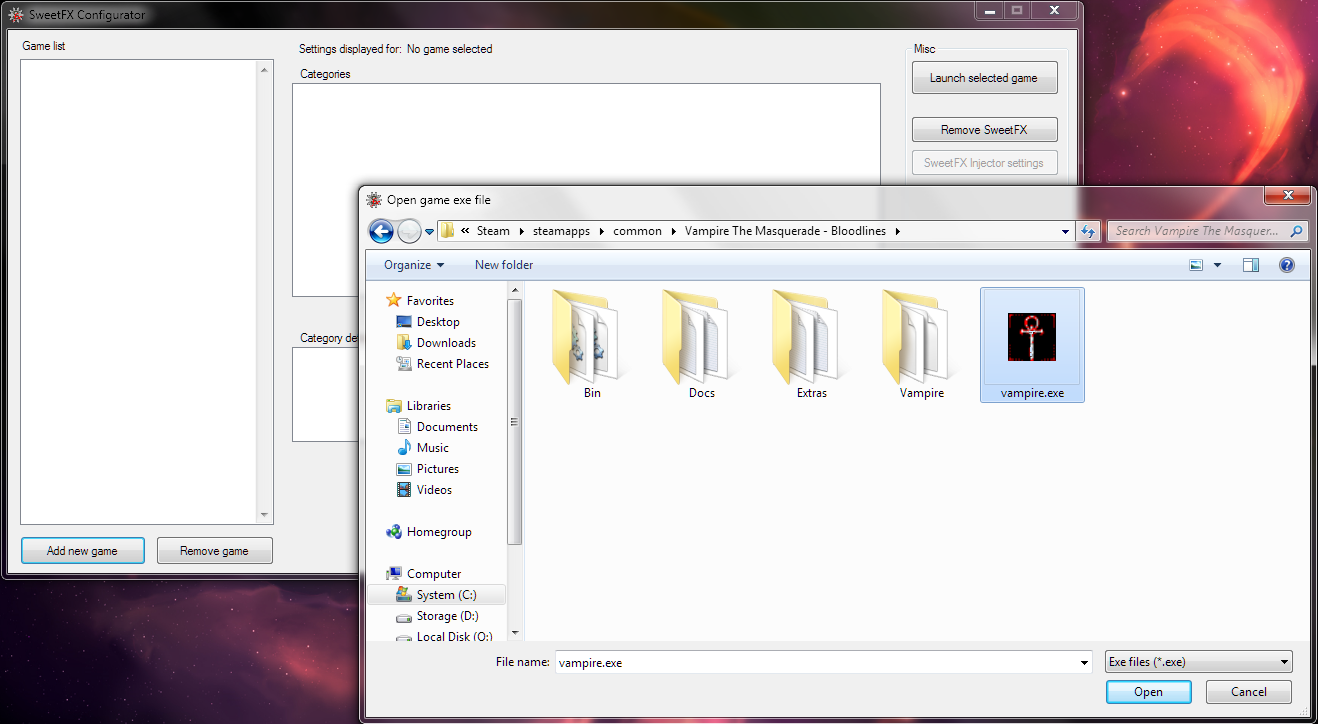Refresh the folder view in address bar

pyautogui.click(x=1089, y=231)
